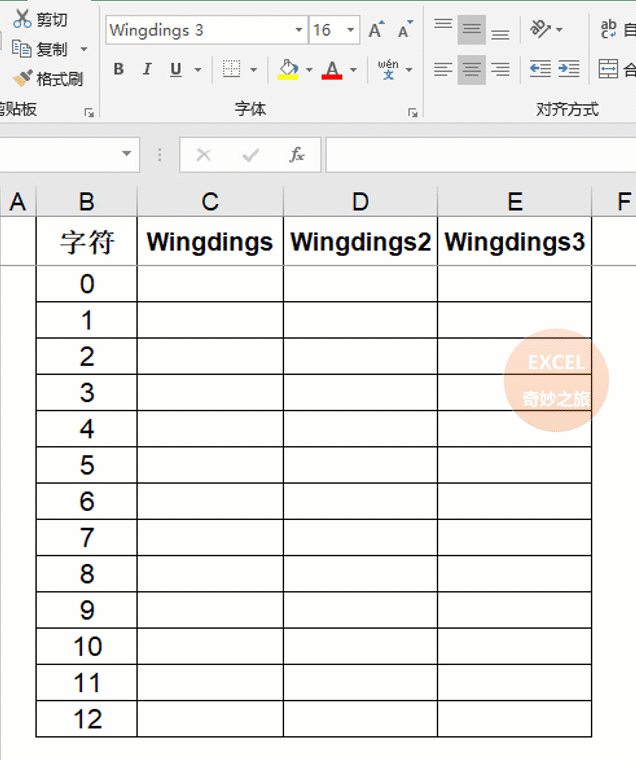Screen dimensions: 636x760
Task: Click the insert function fx icon
Action: [297, 155]
